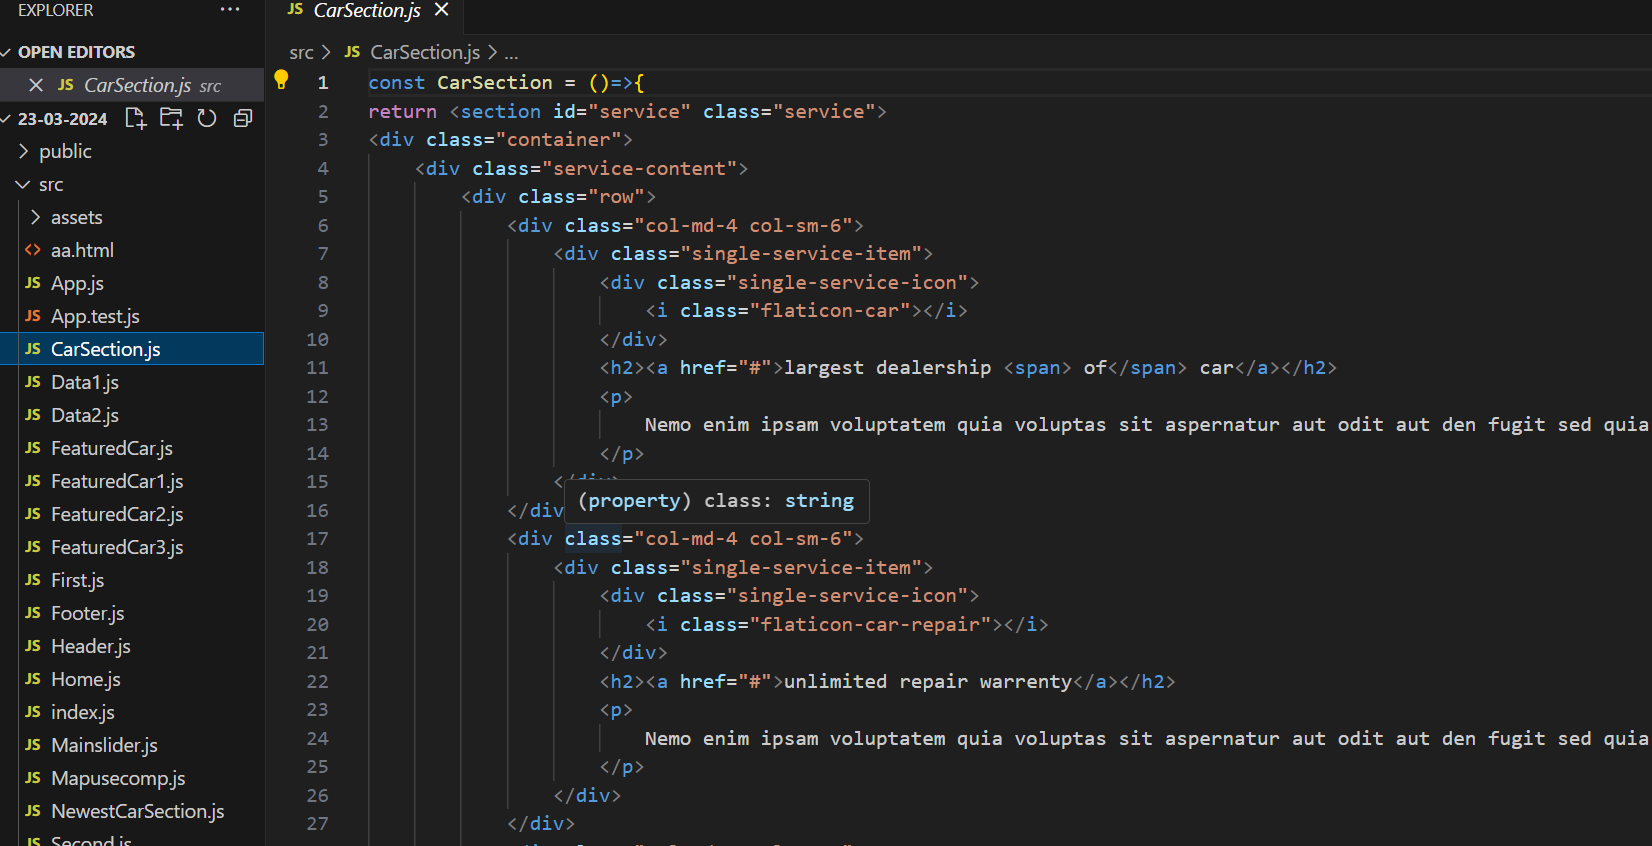Open aa.html from the file tree
This screenshot has width=1652, height=846.
click(82, 250)
